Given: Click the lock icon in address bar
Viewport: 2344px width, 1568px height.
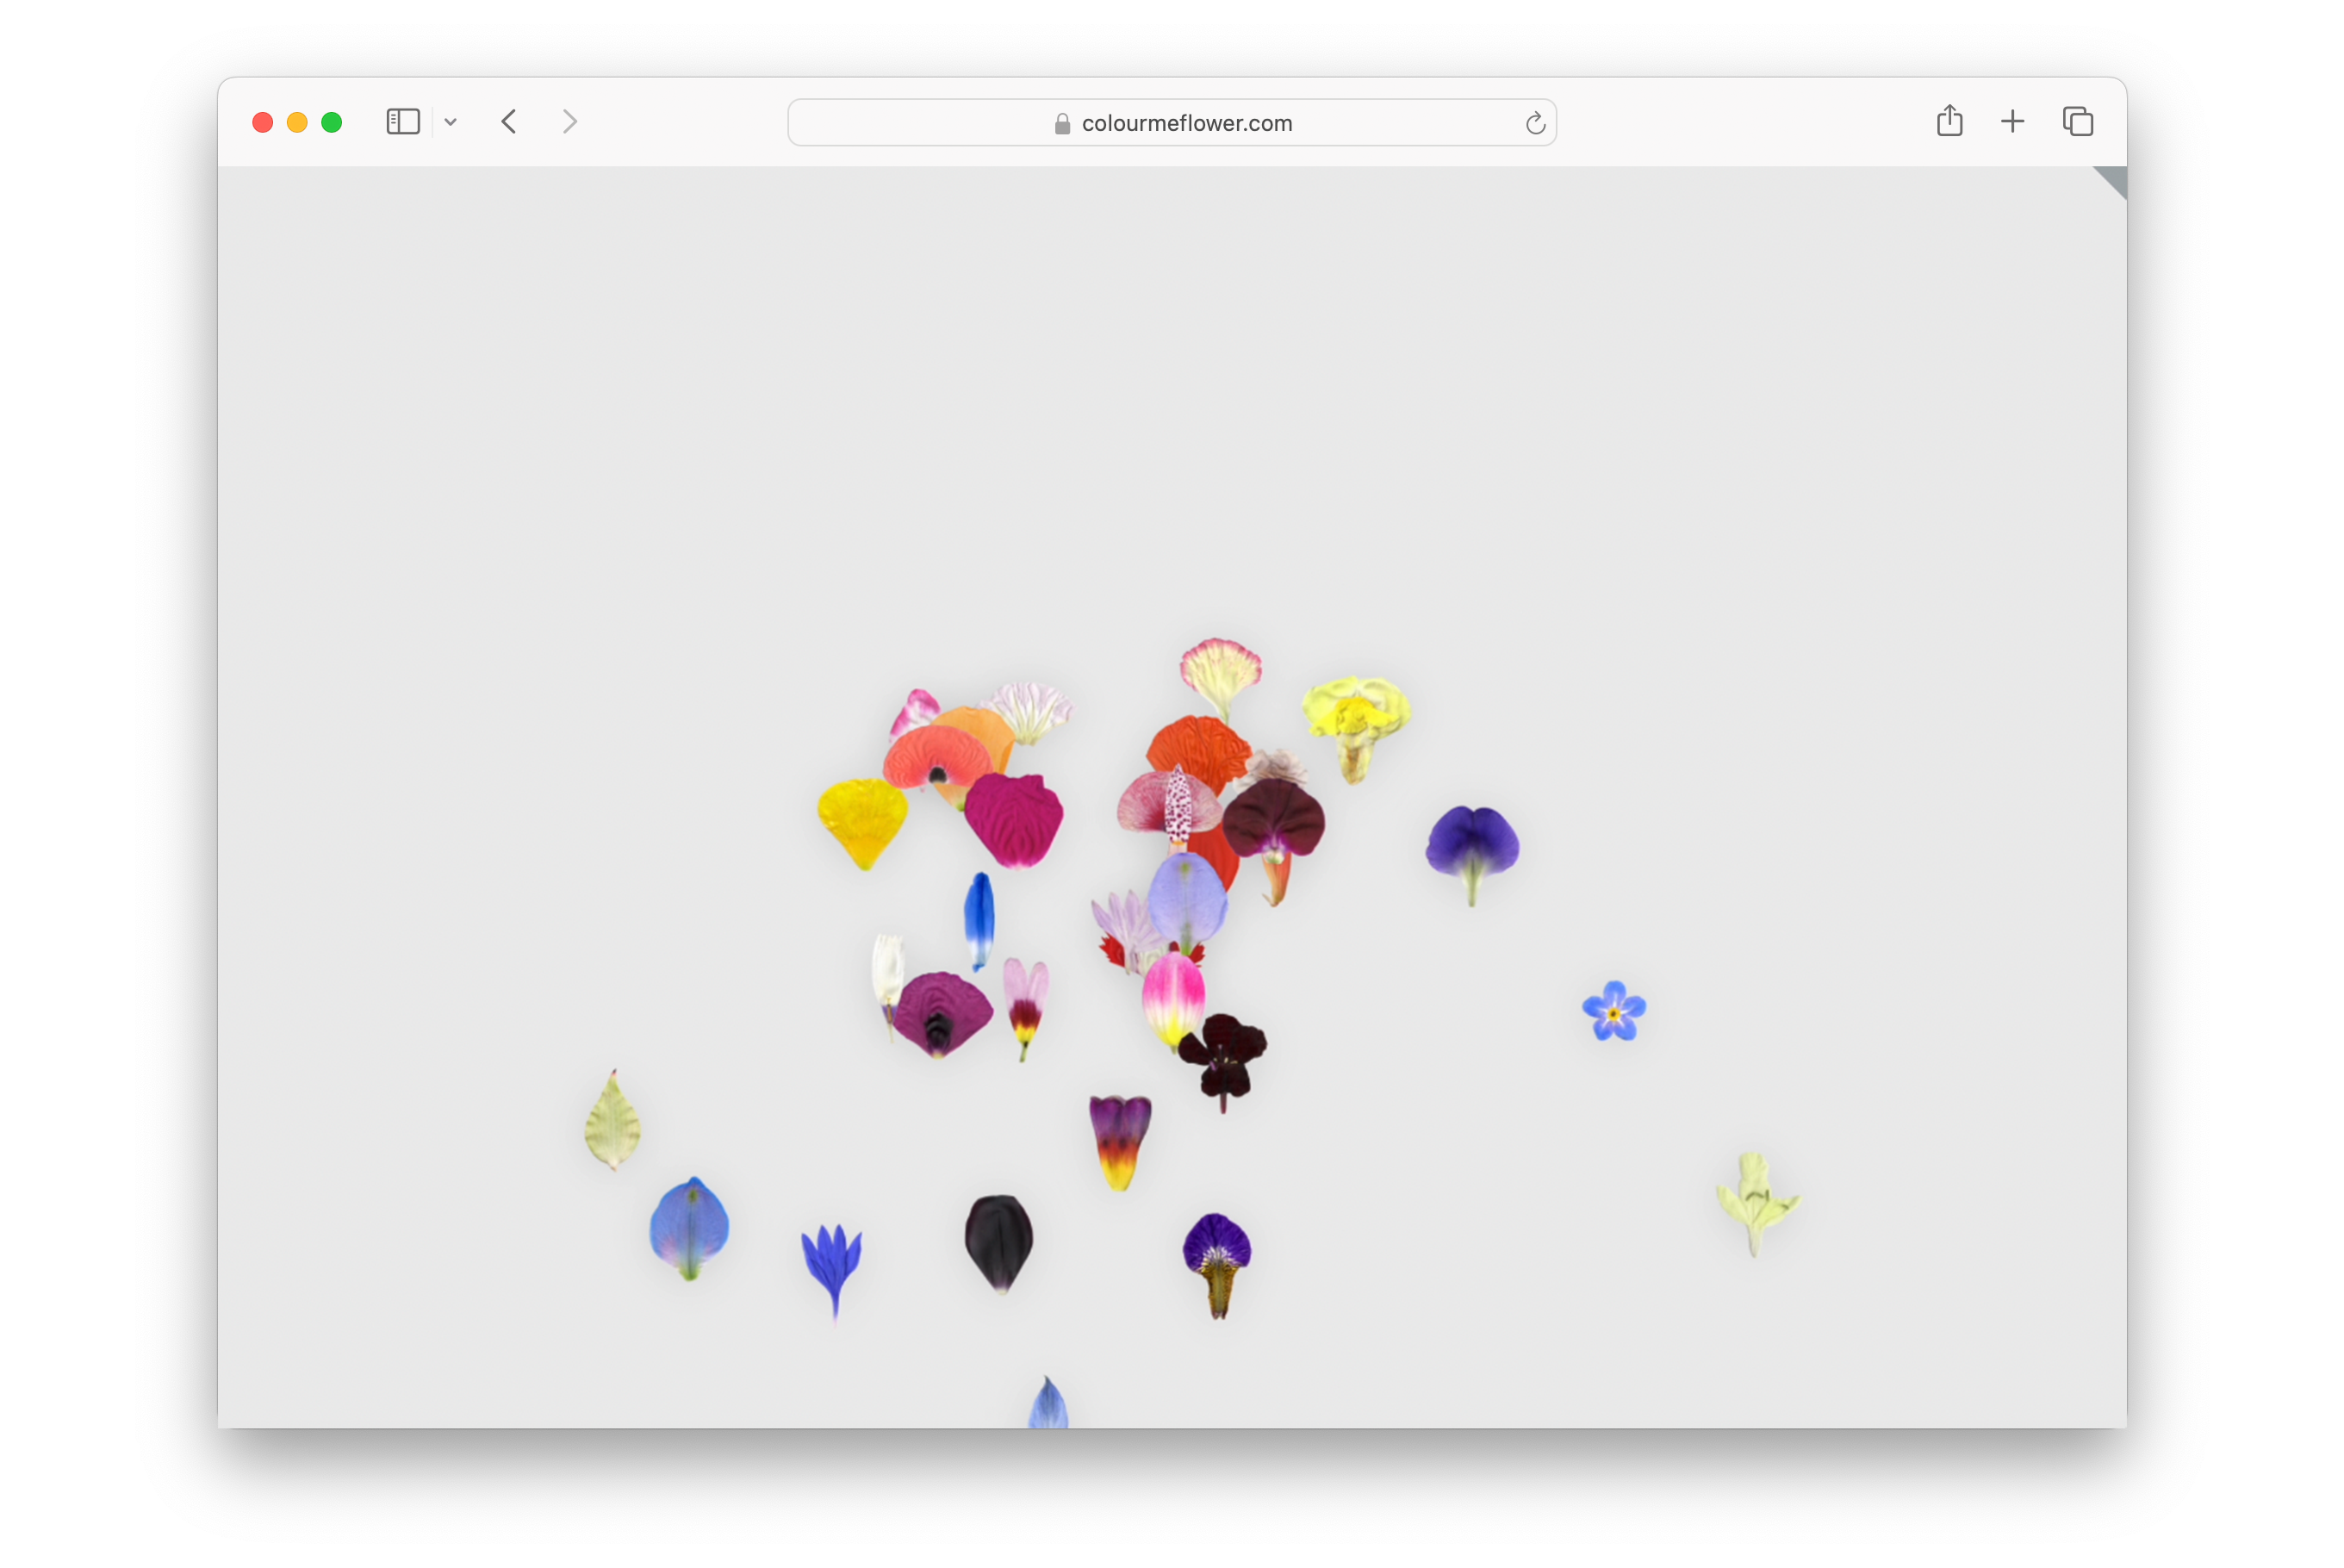Looking at the screenshot, I should click(1062, 124).
